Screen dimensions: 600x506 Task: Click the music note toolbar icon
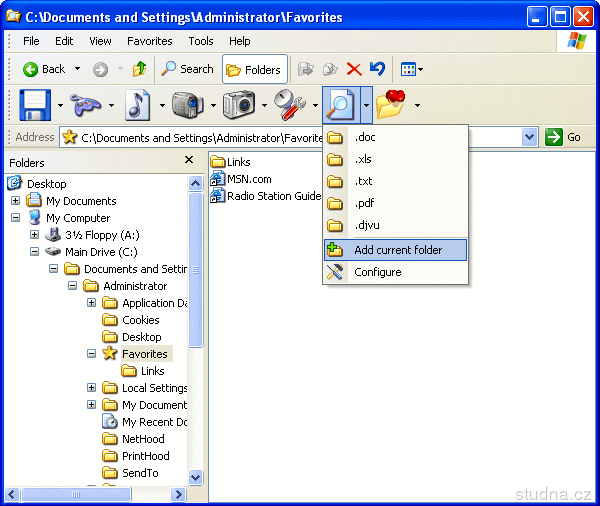coord(137,104)
